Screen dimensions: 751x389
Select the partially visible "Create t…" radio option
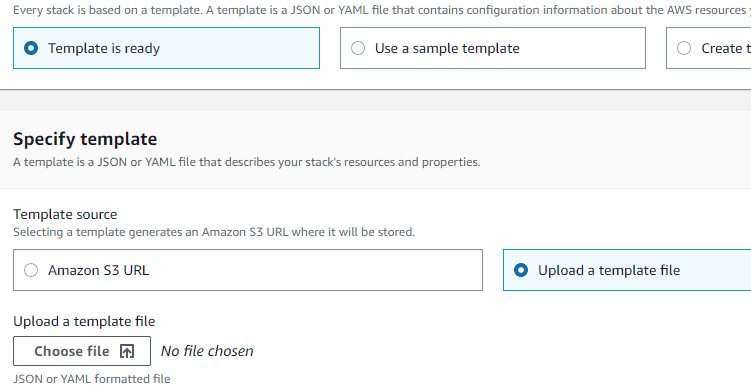coord(684,48)
